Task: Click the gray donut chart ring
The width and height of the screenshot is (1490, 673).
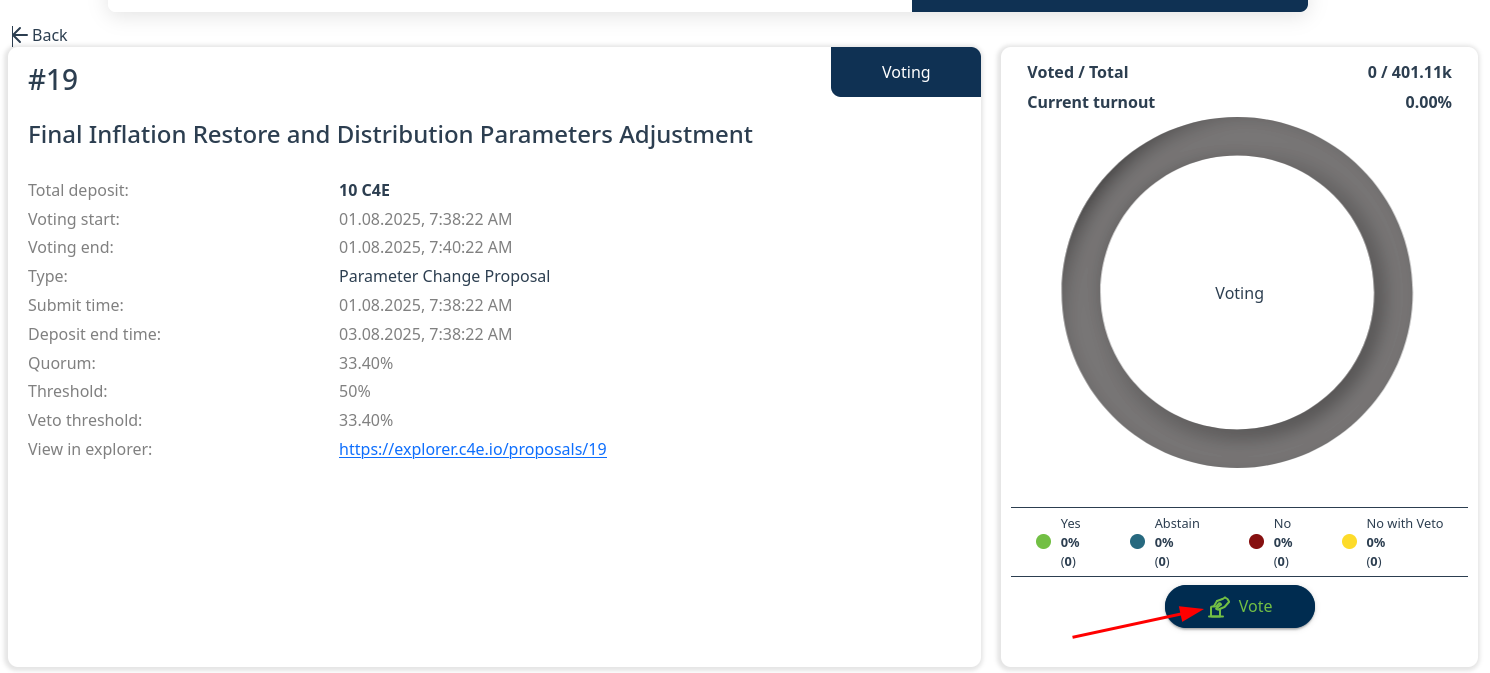Action: click(x=1081, y=293)
